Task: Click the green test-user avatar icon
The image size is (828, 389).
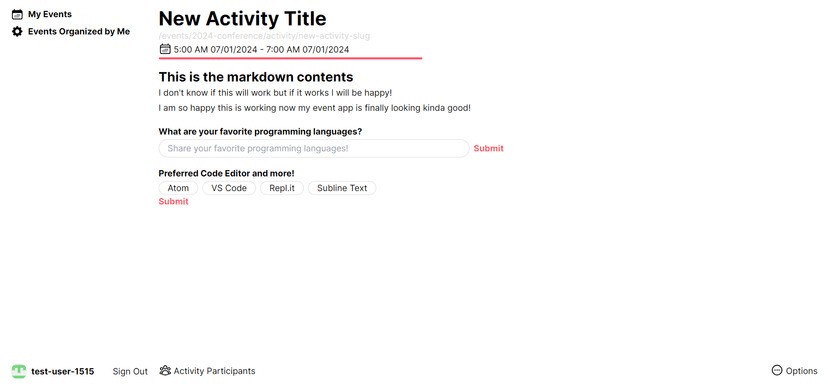Action: pyautogui.click(x=19, y=371)
